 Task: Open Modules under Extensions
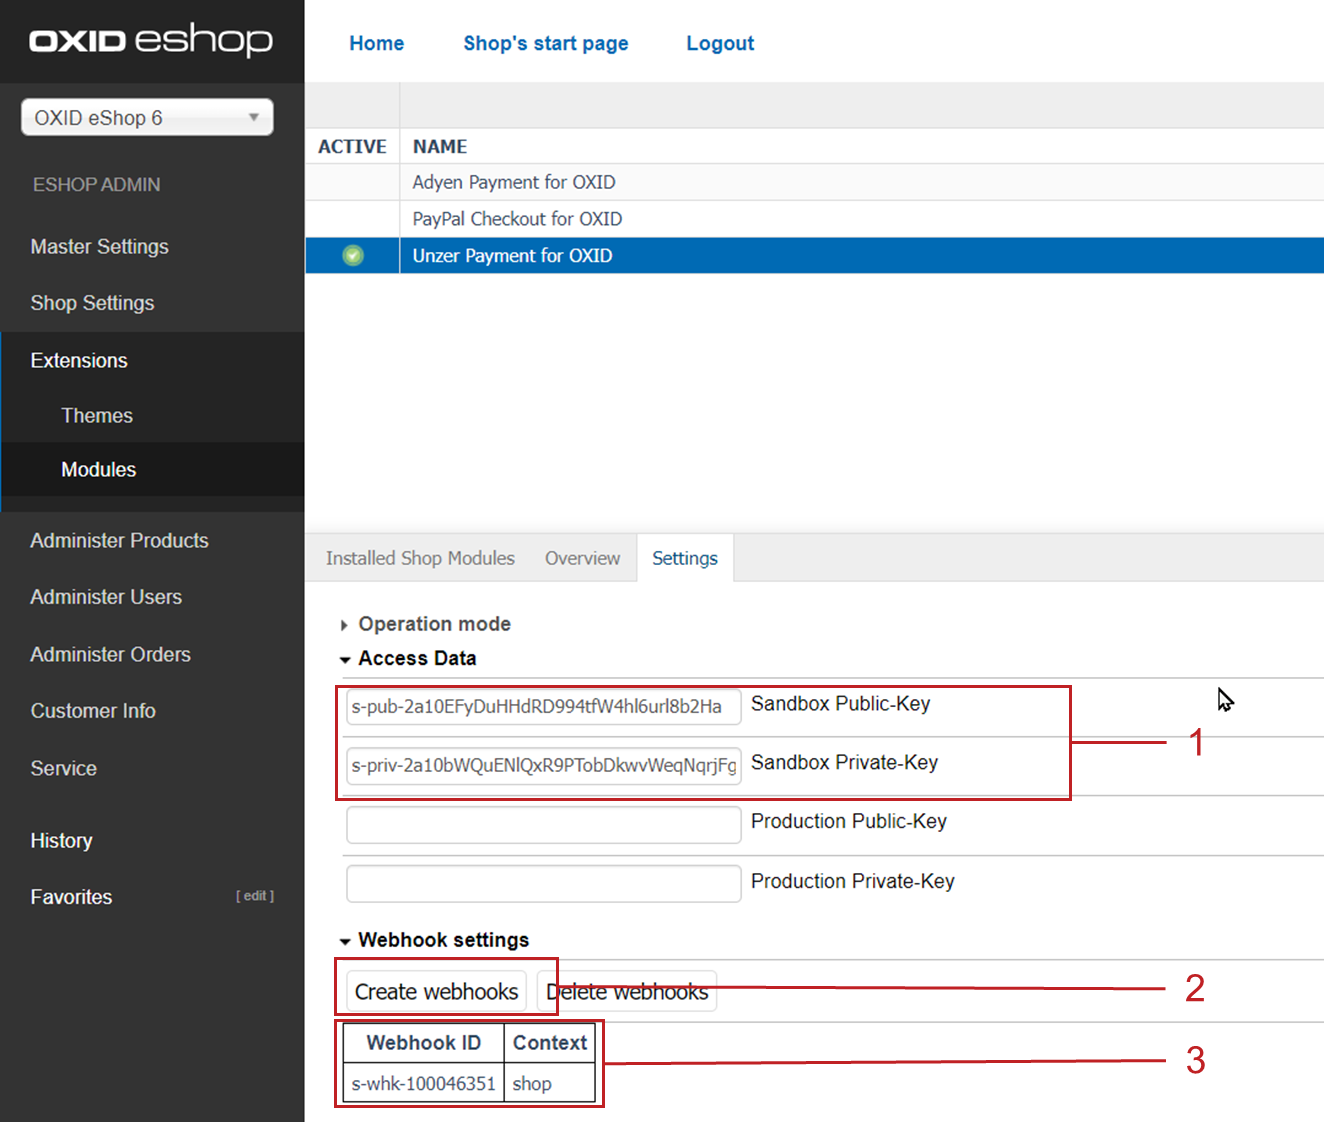(x=99, y=469)
